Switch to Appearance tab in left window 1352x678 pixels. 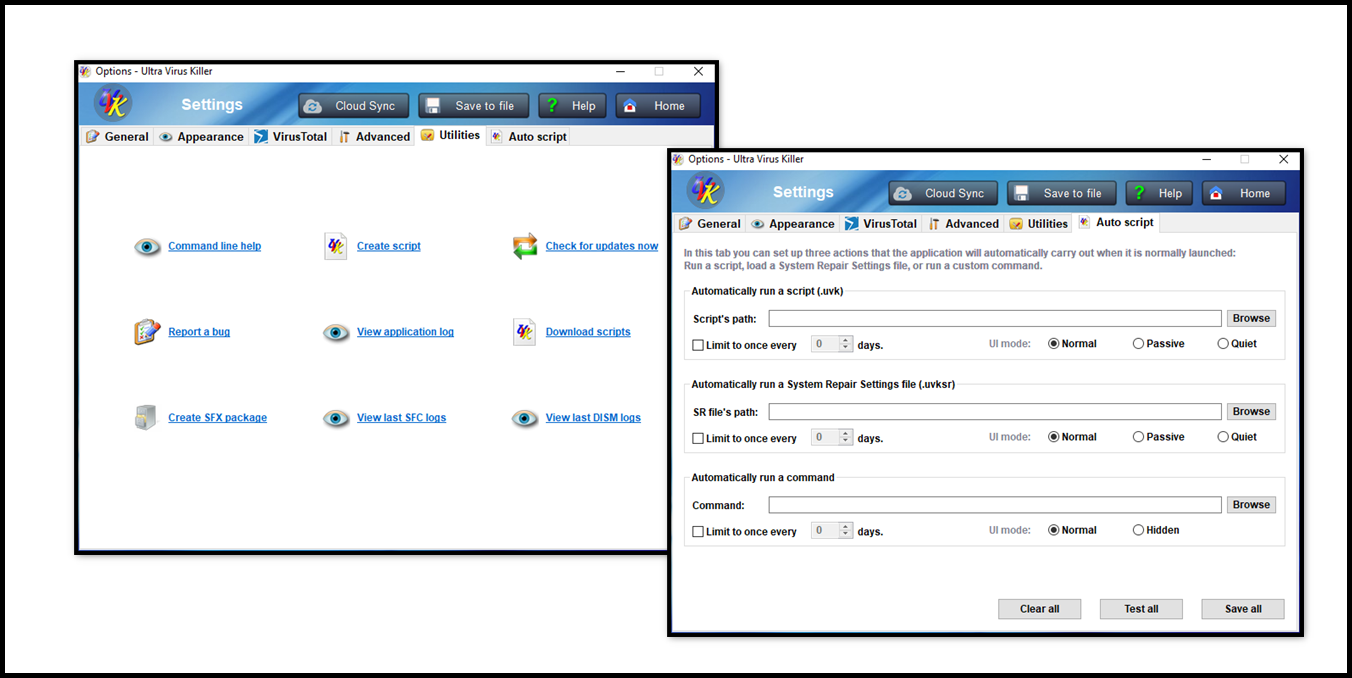tap(201, 137)
